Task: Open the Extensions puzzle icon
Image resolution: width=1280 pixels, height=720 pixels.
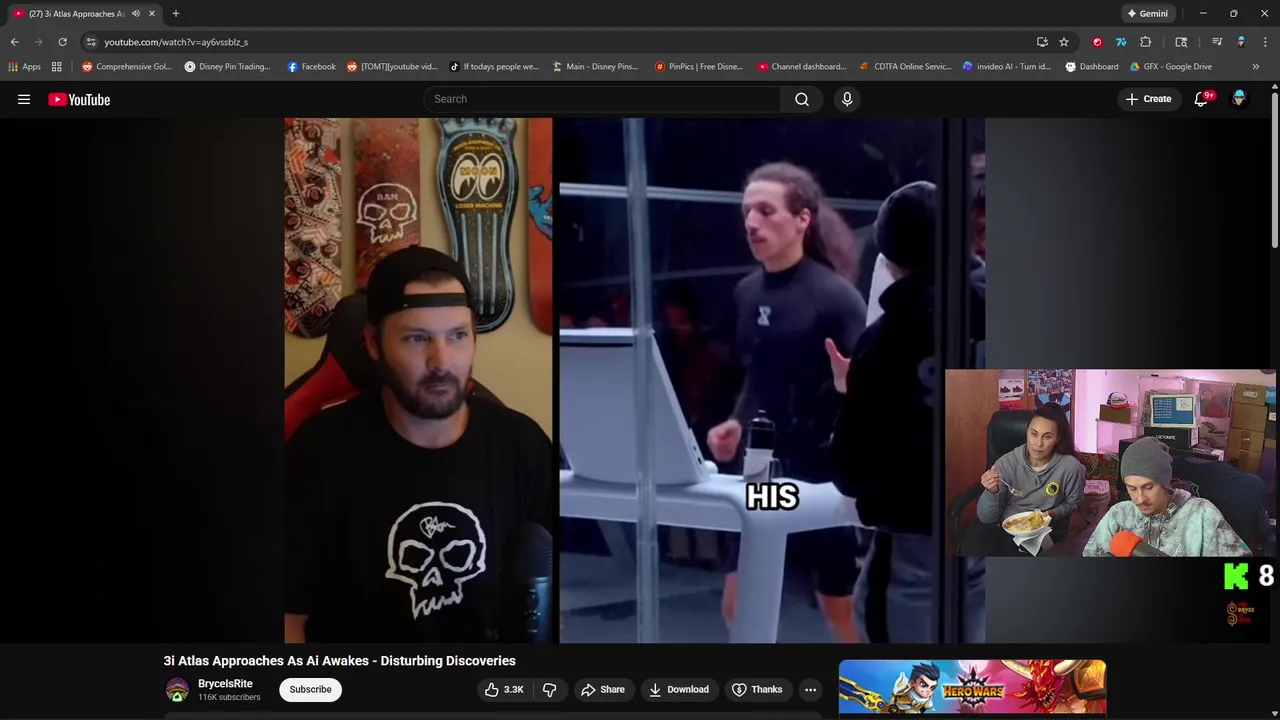Action: [1146, 42]
